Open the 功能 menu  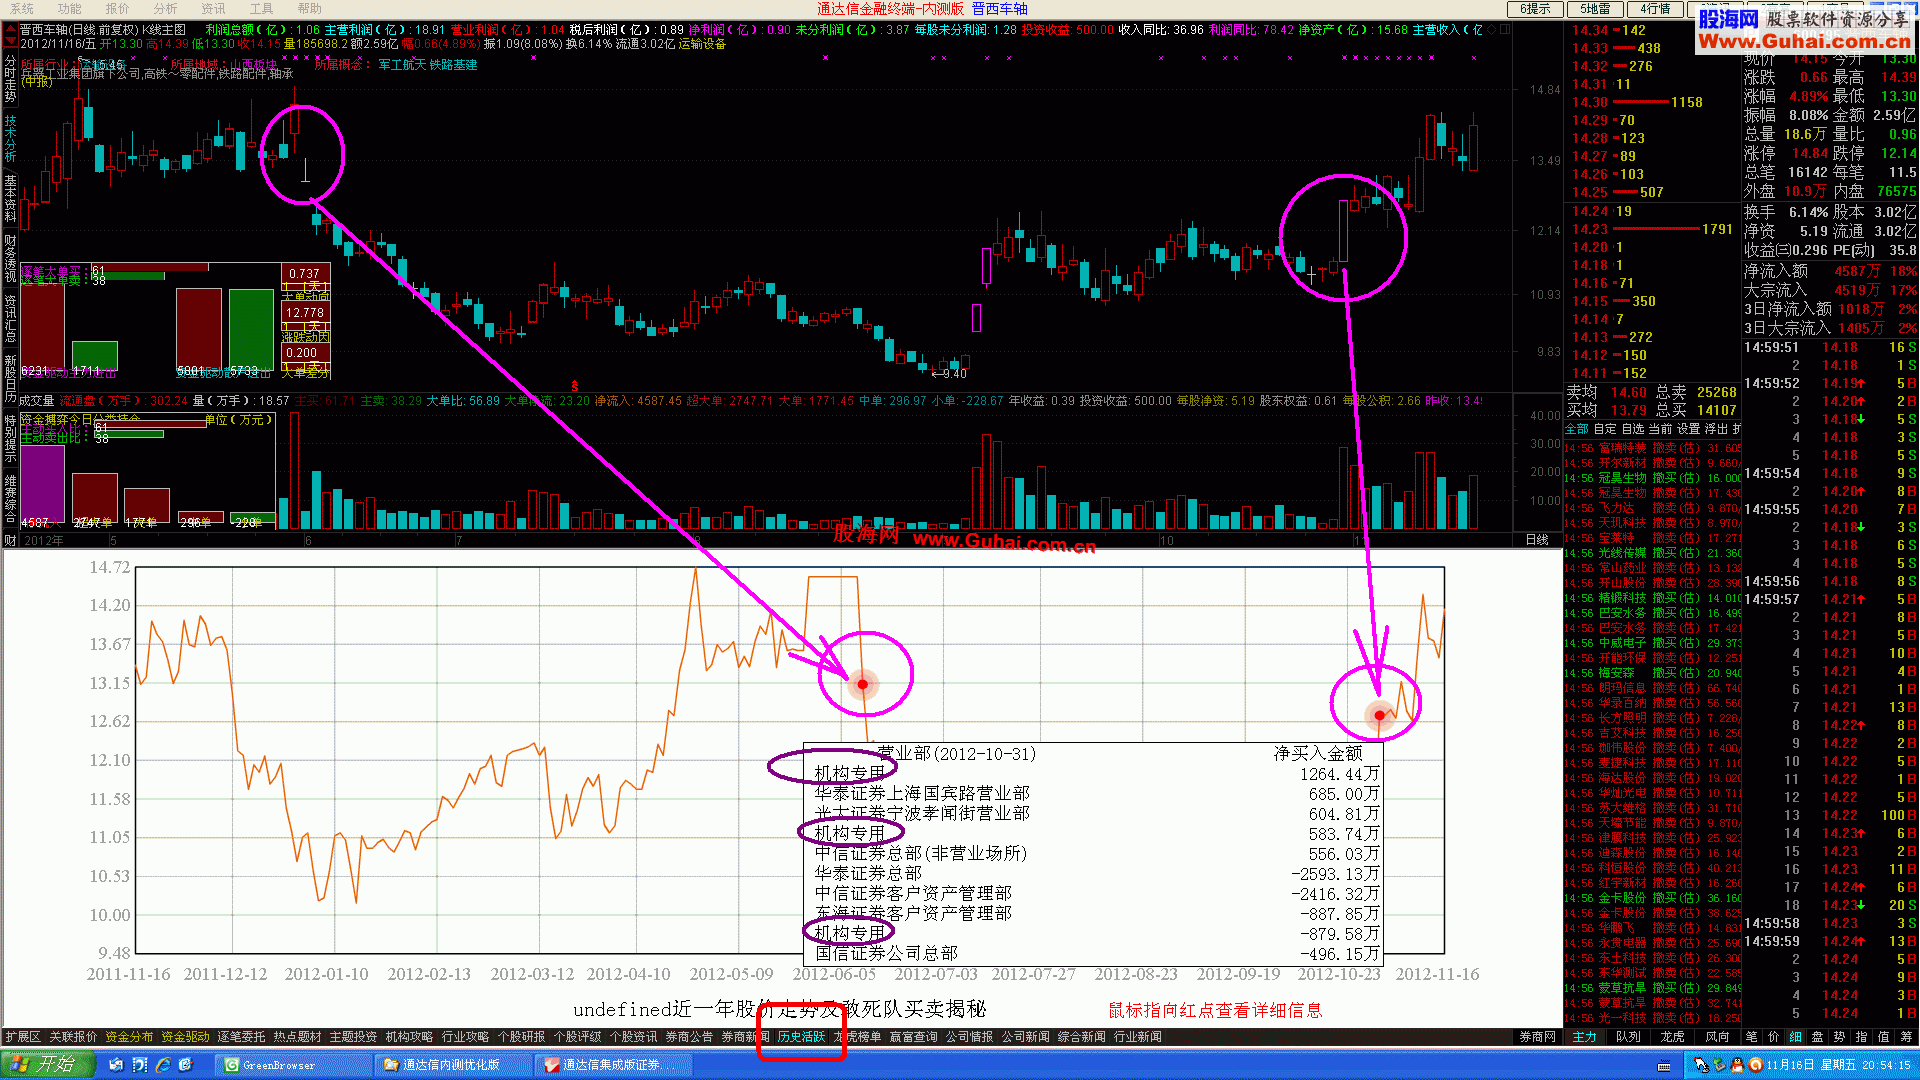pos(69,8)
